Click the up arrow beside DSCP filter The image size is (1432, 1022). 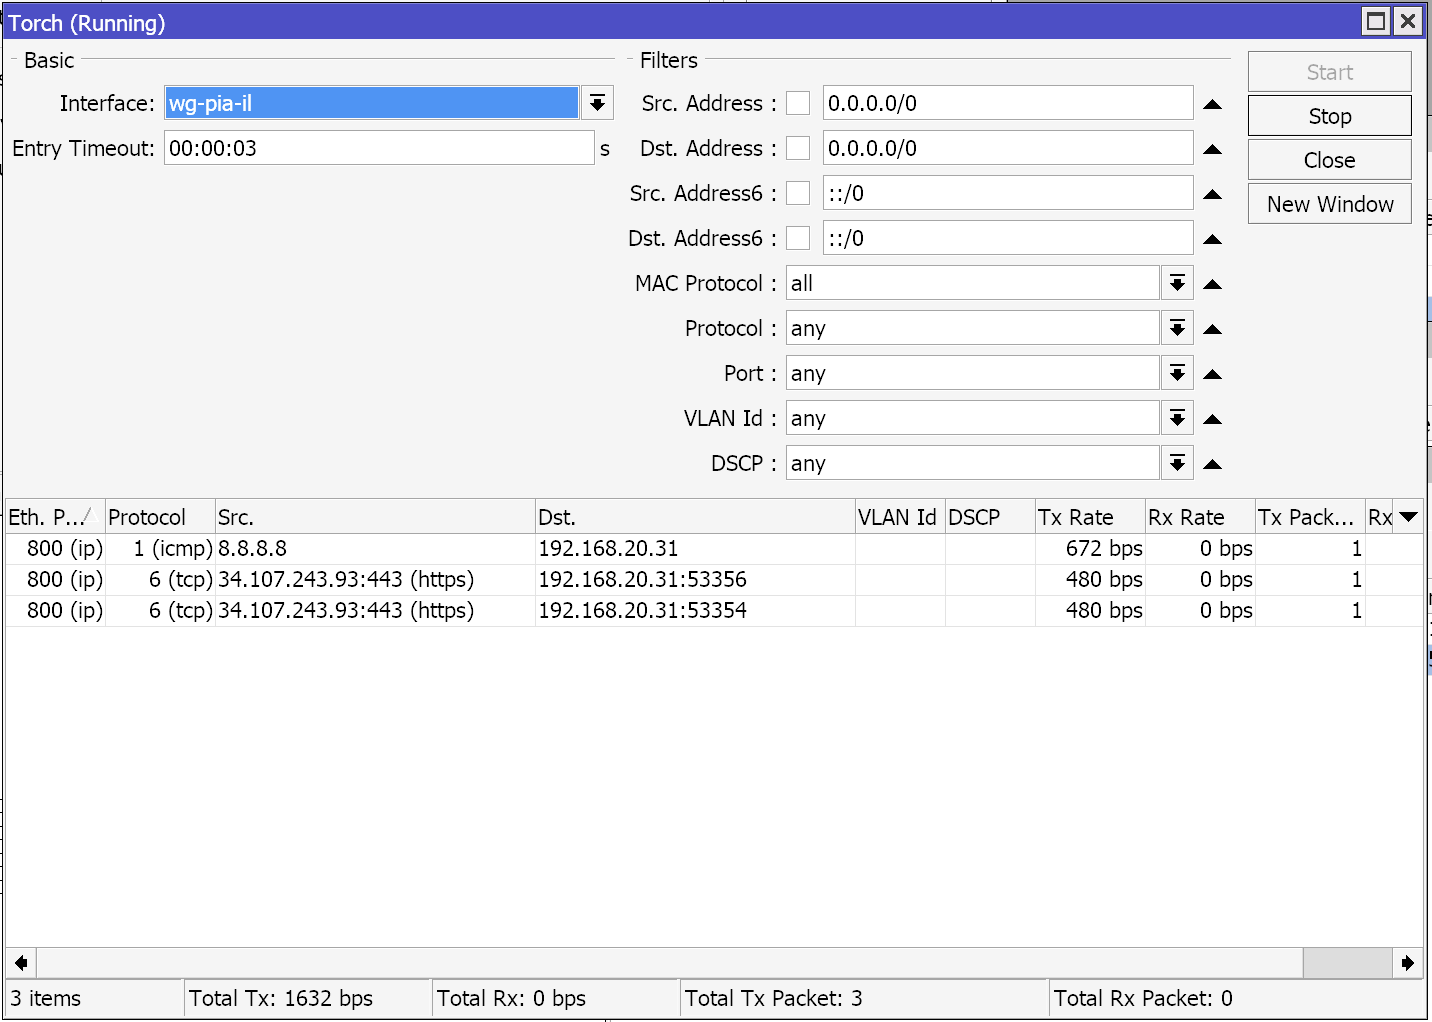click(x=1212, y=462)
